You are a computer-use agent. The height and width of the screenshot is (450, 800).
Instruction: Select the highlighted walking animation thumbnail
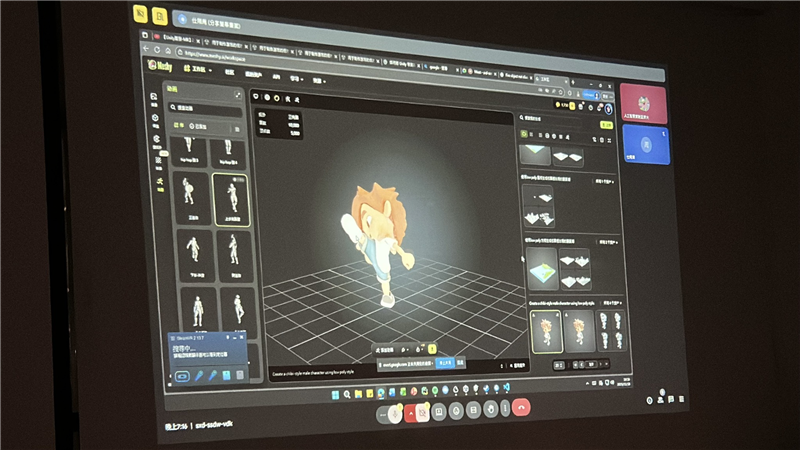pyautogui.click(x=232, y=198)
